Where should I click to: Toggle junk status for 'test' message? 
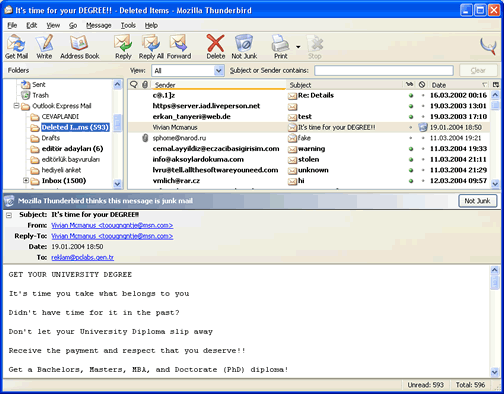(423, 117)
